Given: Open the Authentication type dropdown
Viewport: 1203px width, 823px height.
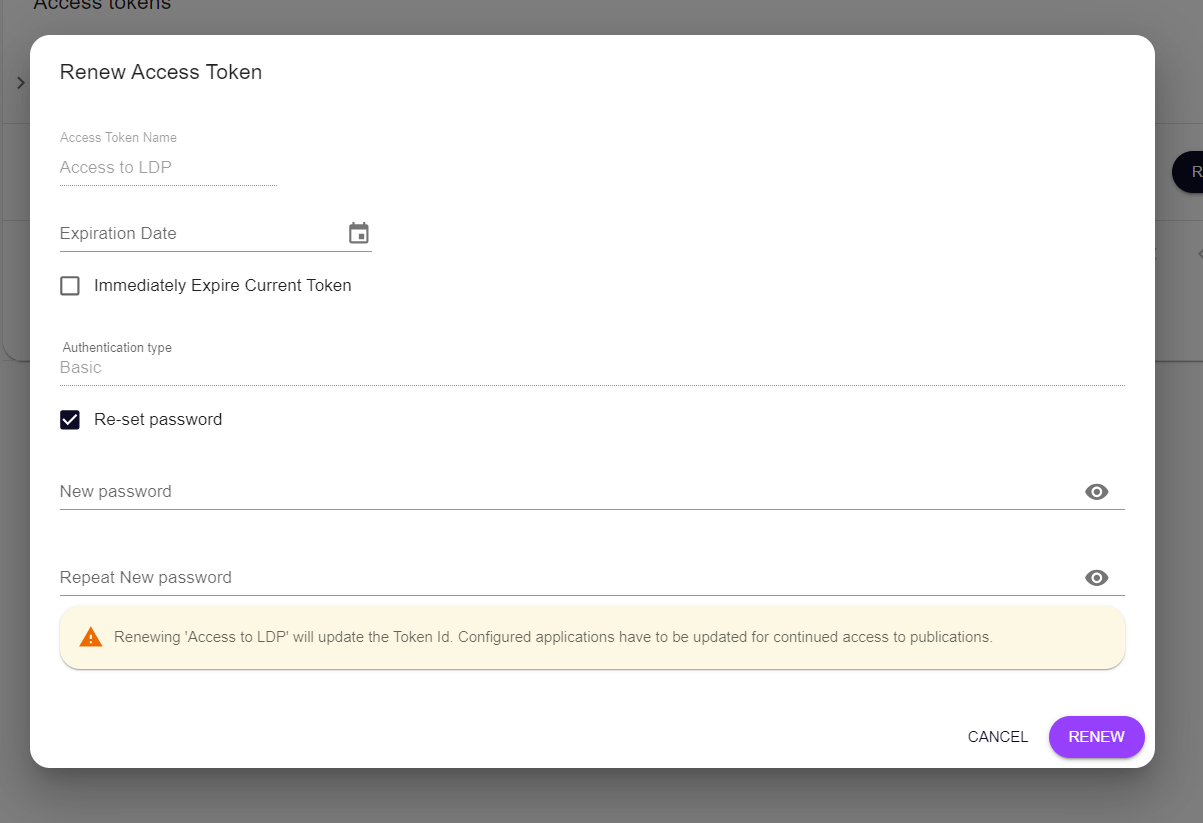Looking at the screenshot, I should (590, 368).
